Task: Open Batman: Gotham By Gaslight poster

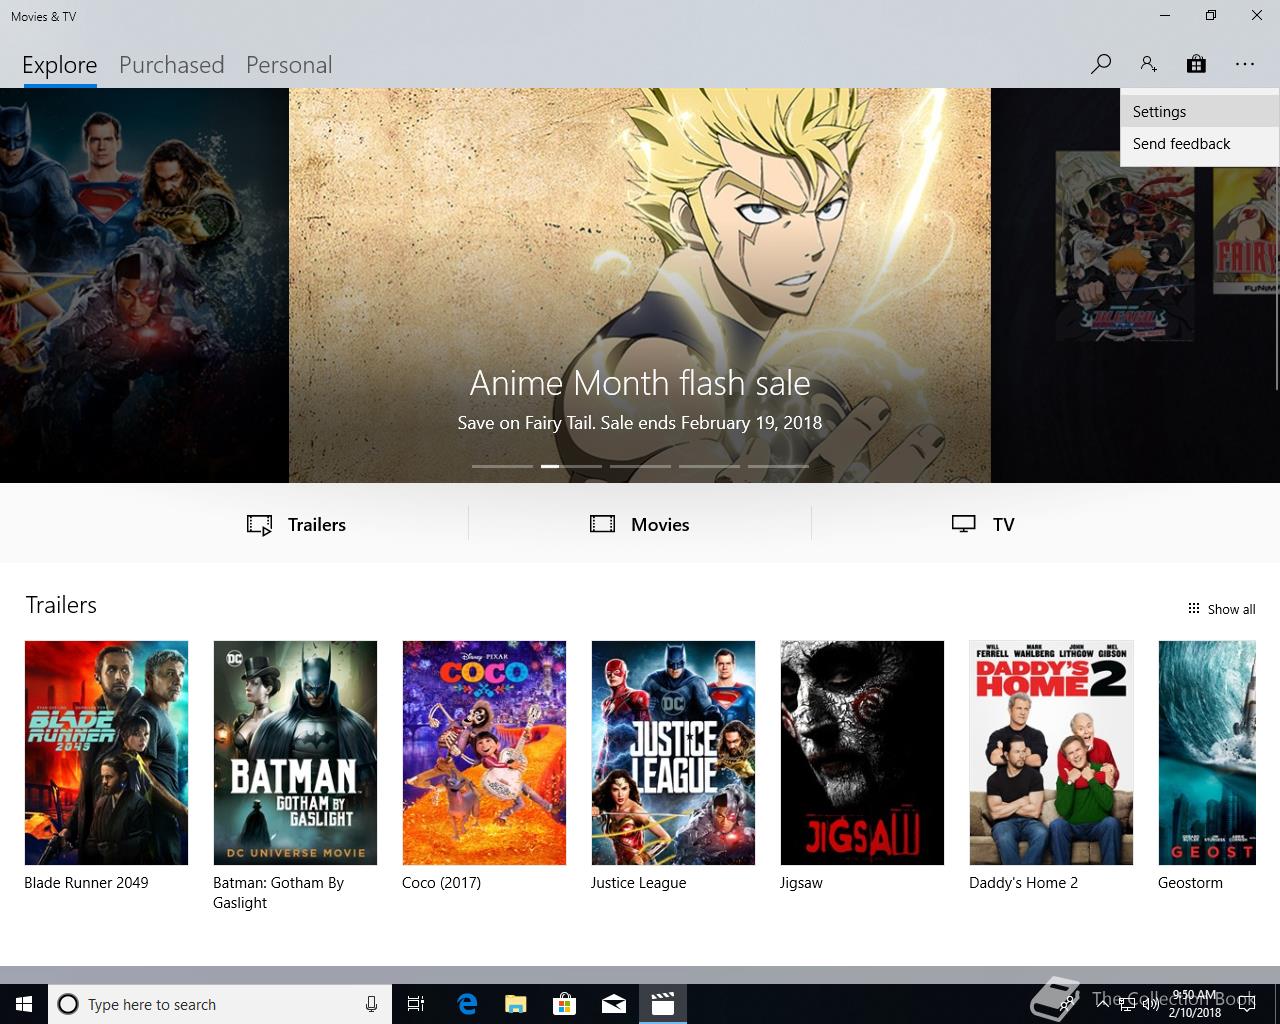Action: (x=295, y=753)
